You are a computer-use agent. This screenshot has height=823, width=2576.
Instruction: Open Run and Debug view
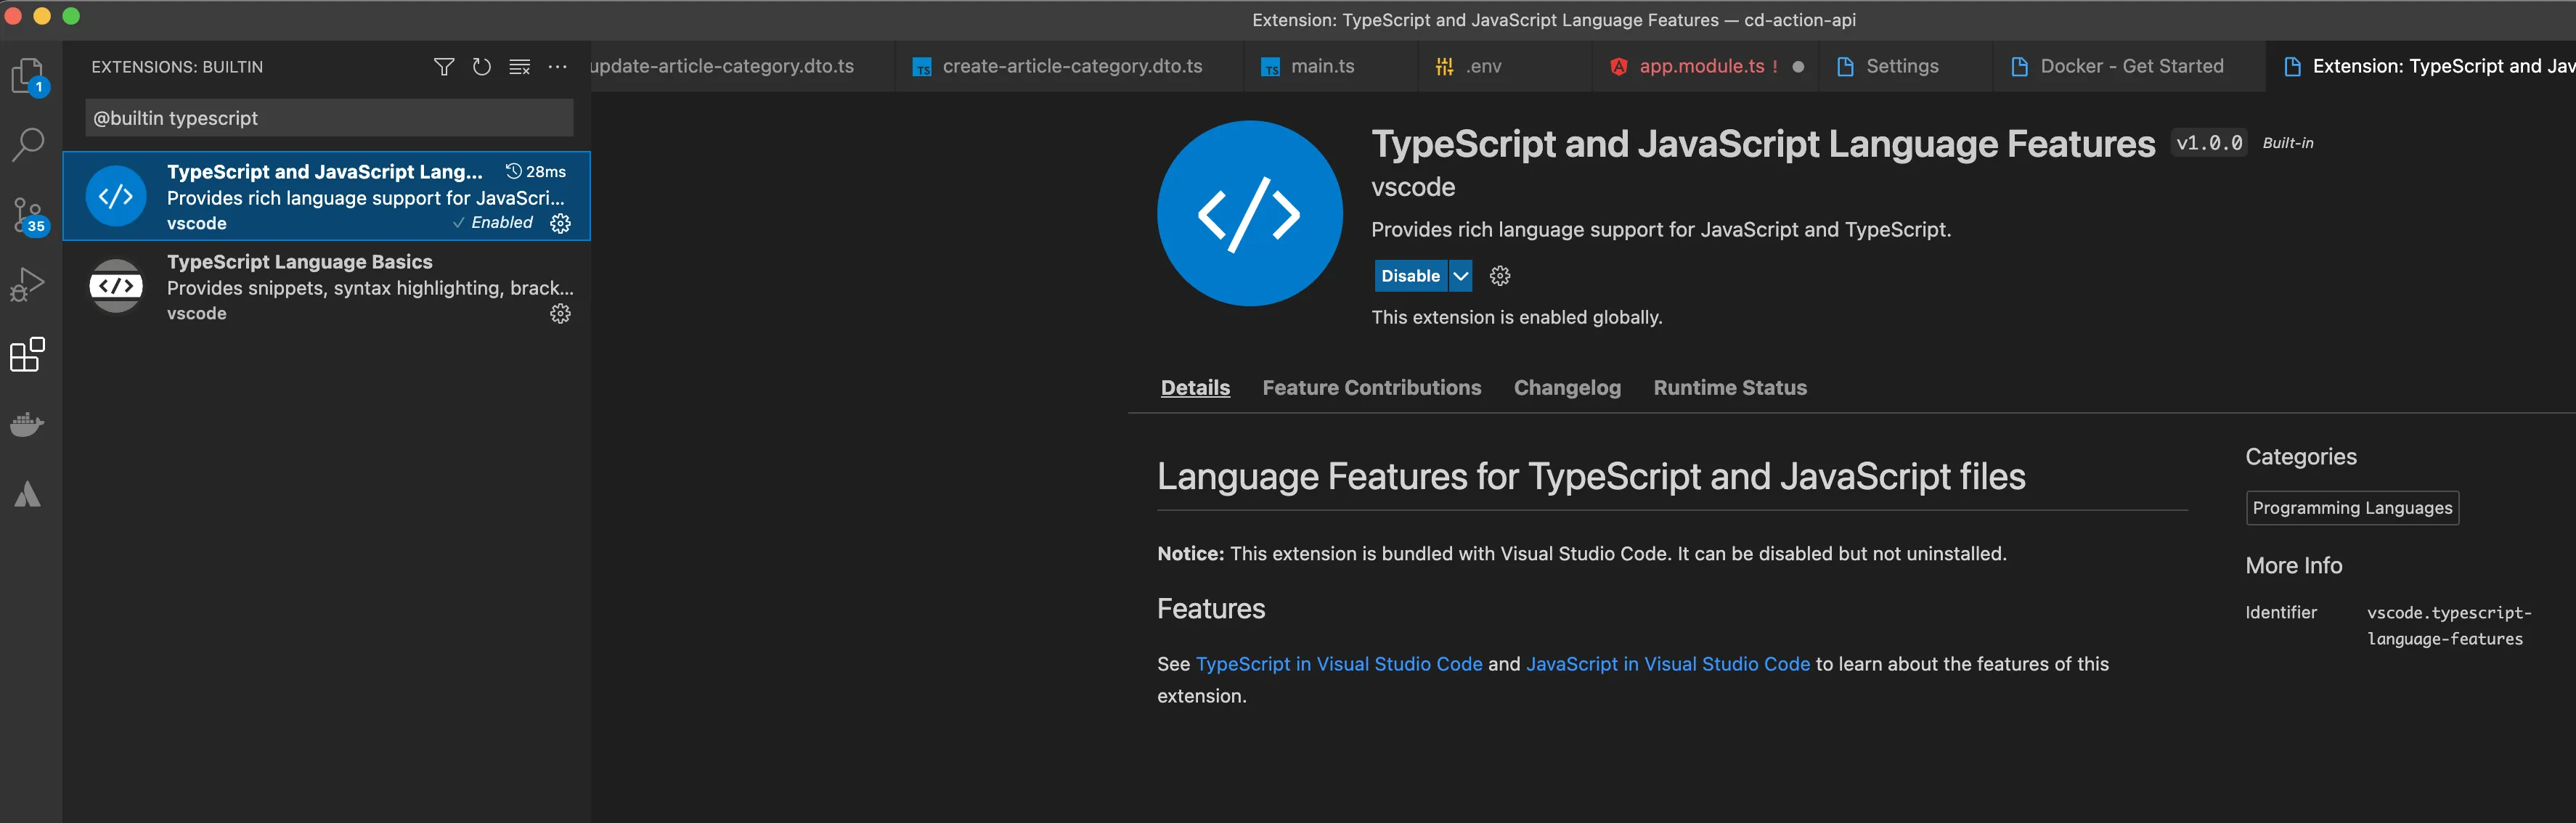[x=28, y=284]
